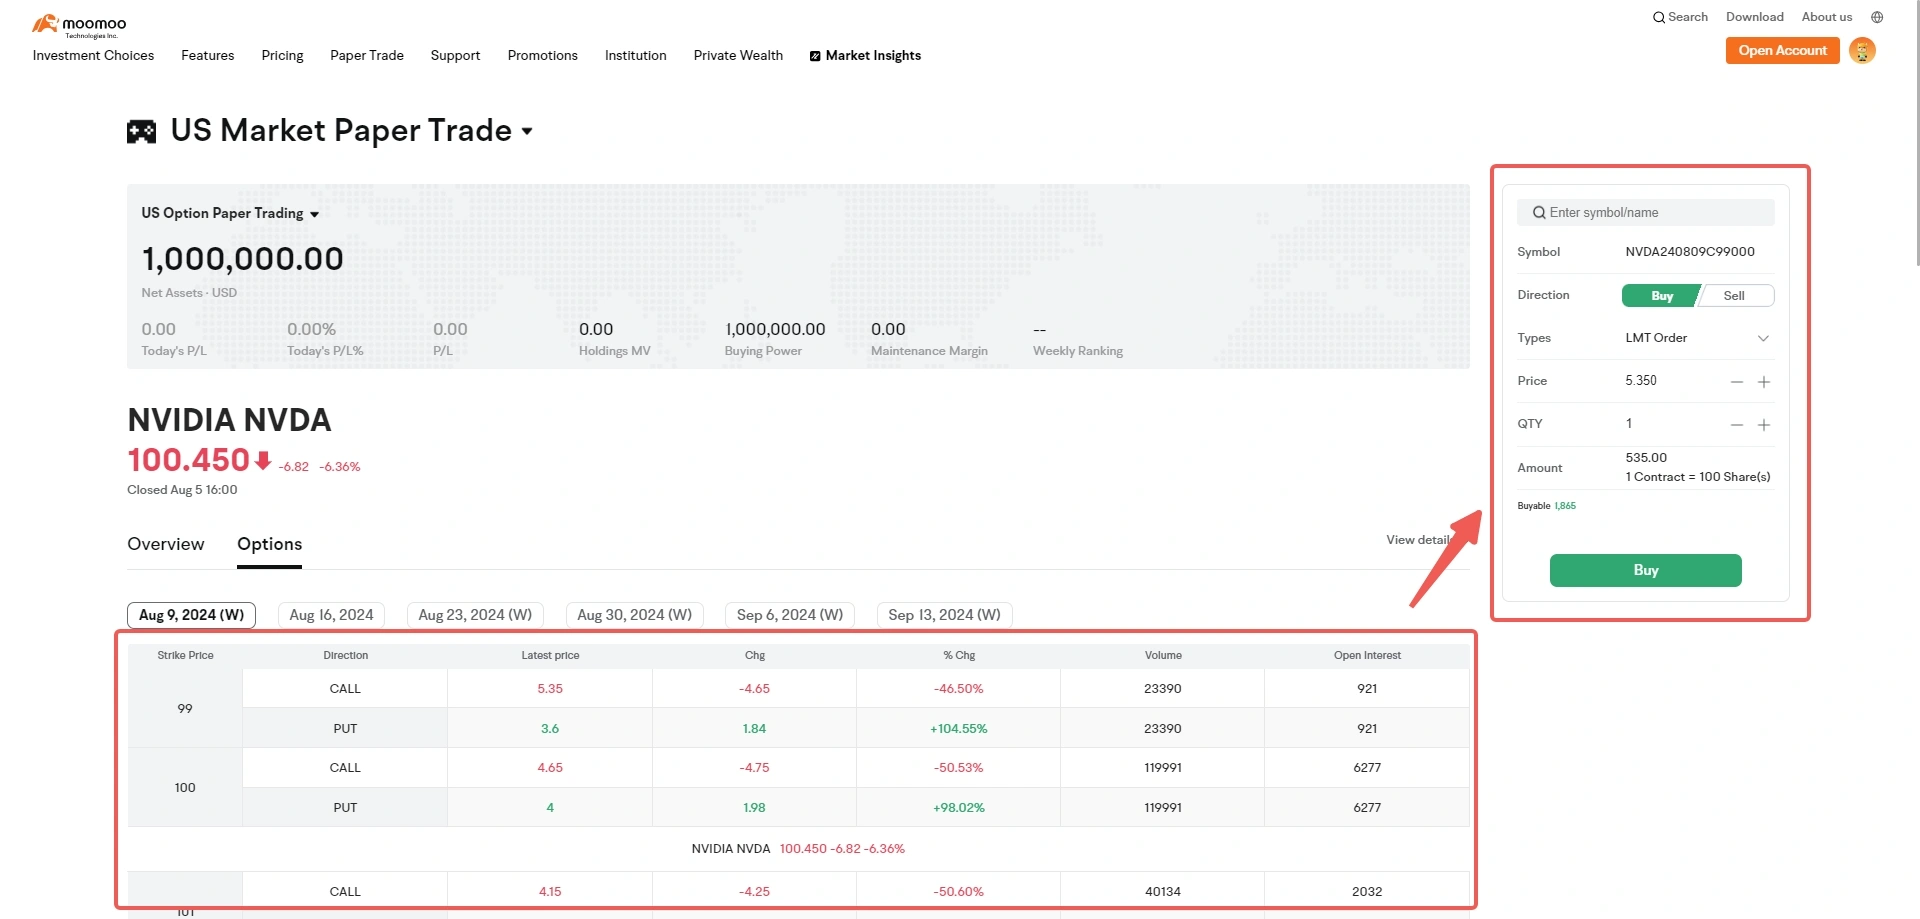Click the globe language icon
The image size is (1920, 919).
tap(1877, 17)
